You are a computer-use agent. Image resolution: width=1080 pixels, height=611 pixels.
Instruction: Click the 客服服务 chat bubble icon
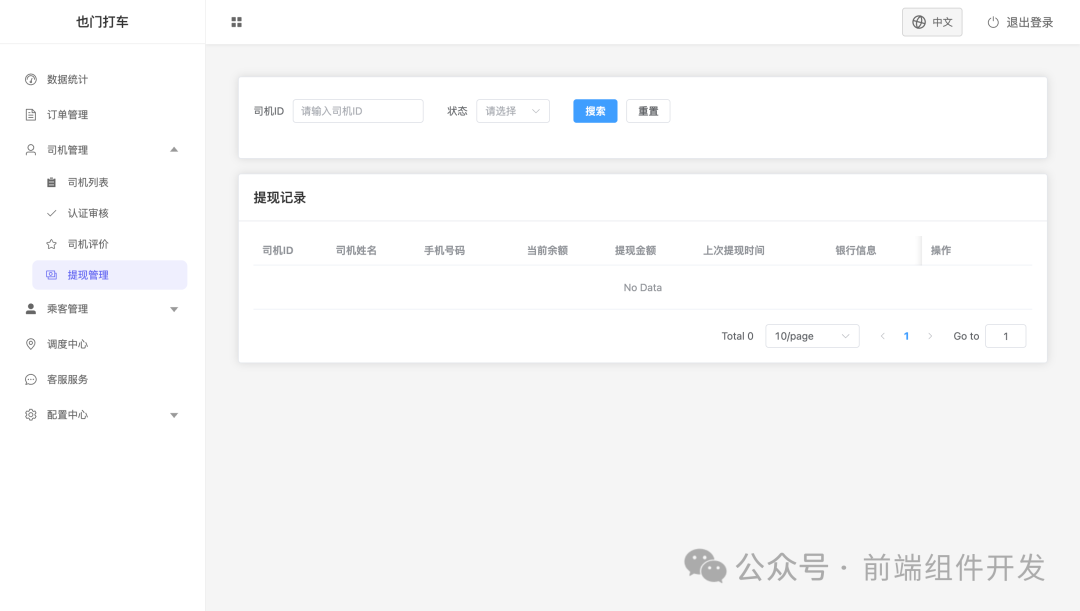[x=31, y=380]
